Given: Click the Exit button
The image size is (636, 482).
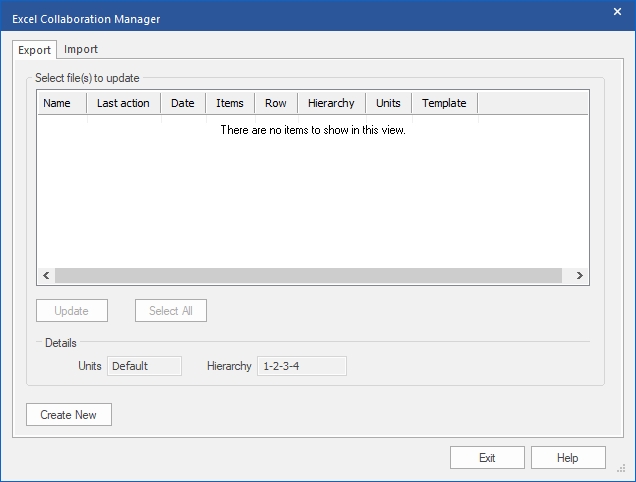Looking at the screenshot, I should click(487, 458).
